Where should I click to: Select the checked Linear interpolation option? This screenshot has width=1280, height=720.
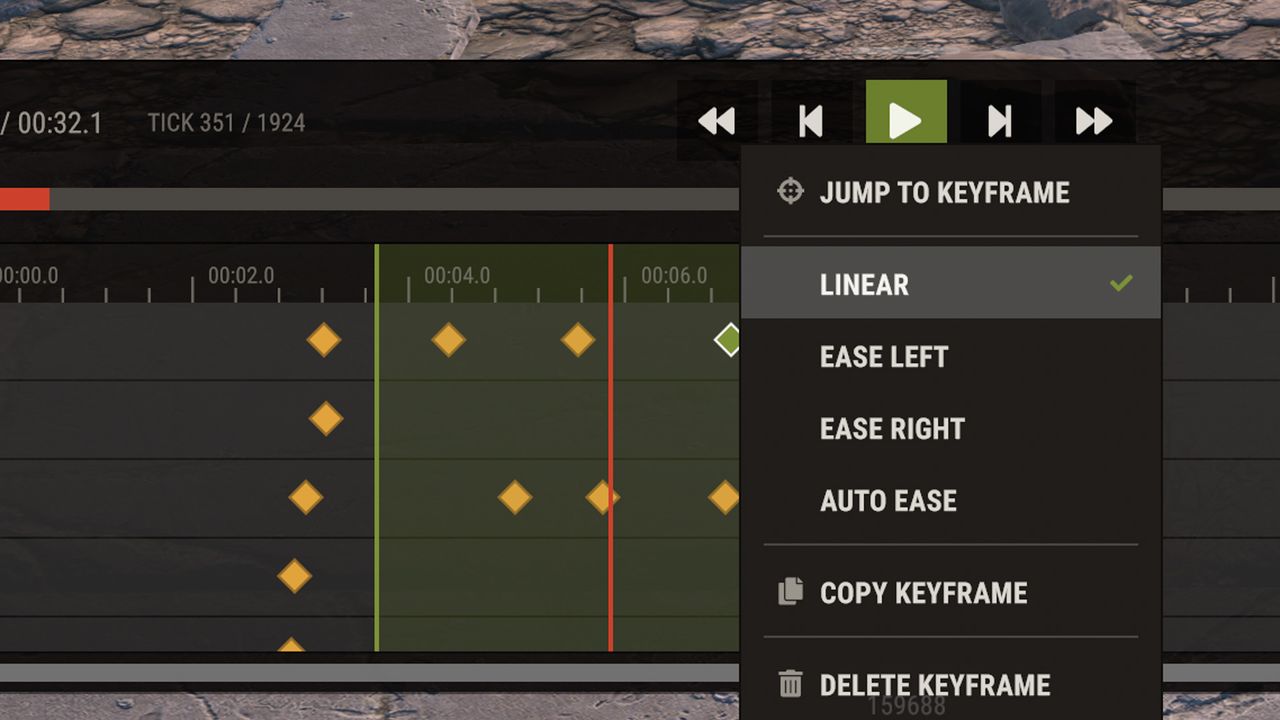[951, 283]
